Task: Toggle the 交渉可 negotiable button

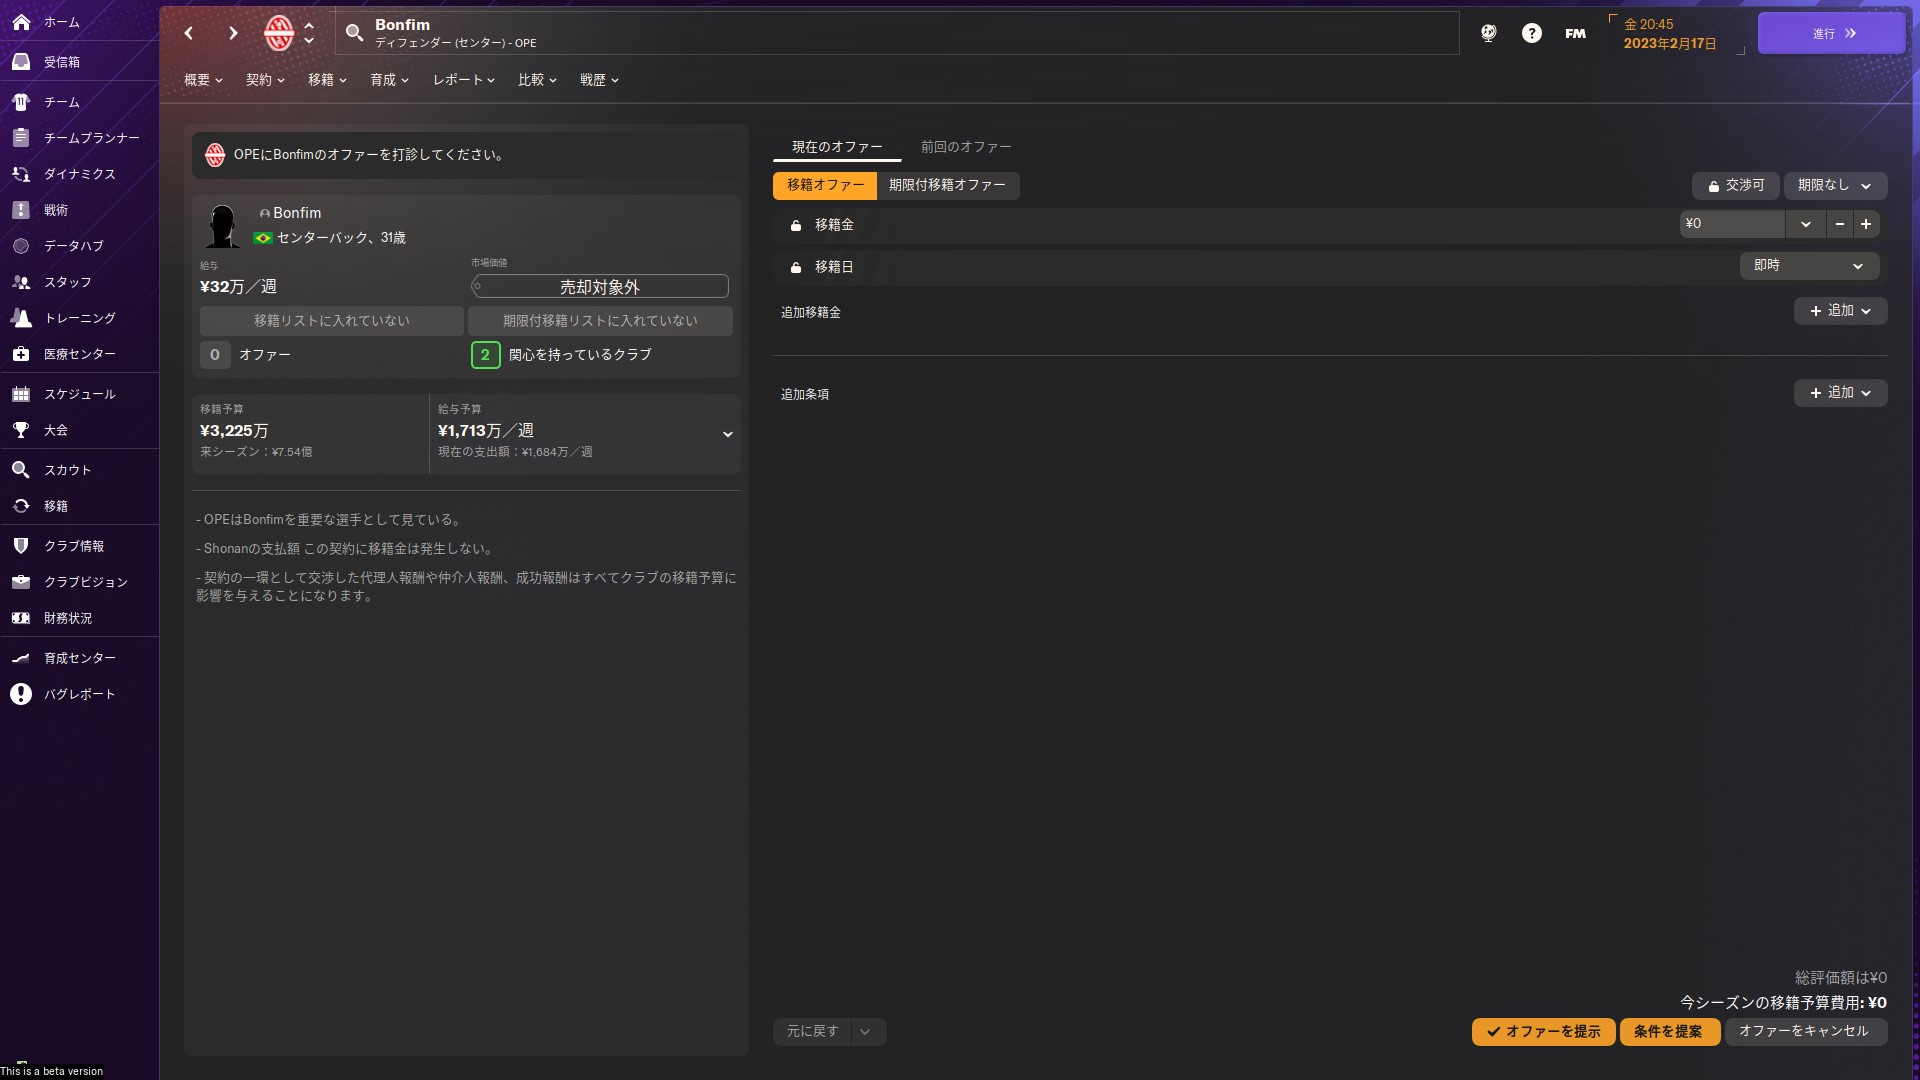Action: coord(1735,186)
